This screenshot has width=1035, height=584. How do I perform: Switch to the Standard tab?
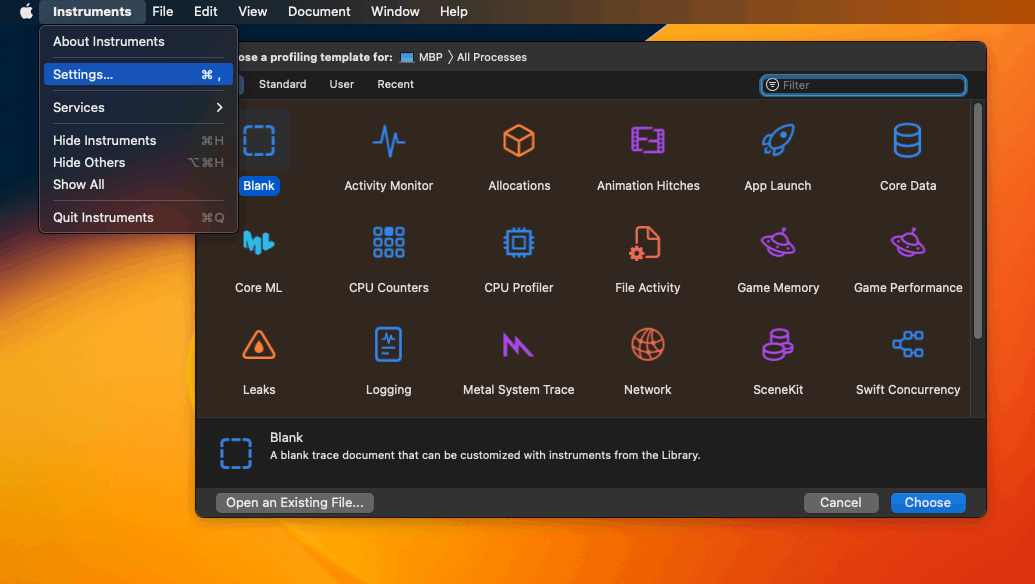[x=283, y=84]
